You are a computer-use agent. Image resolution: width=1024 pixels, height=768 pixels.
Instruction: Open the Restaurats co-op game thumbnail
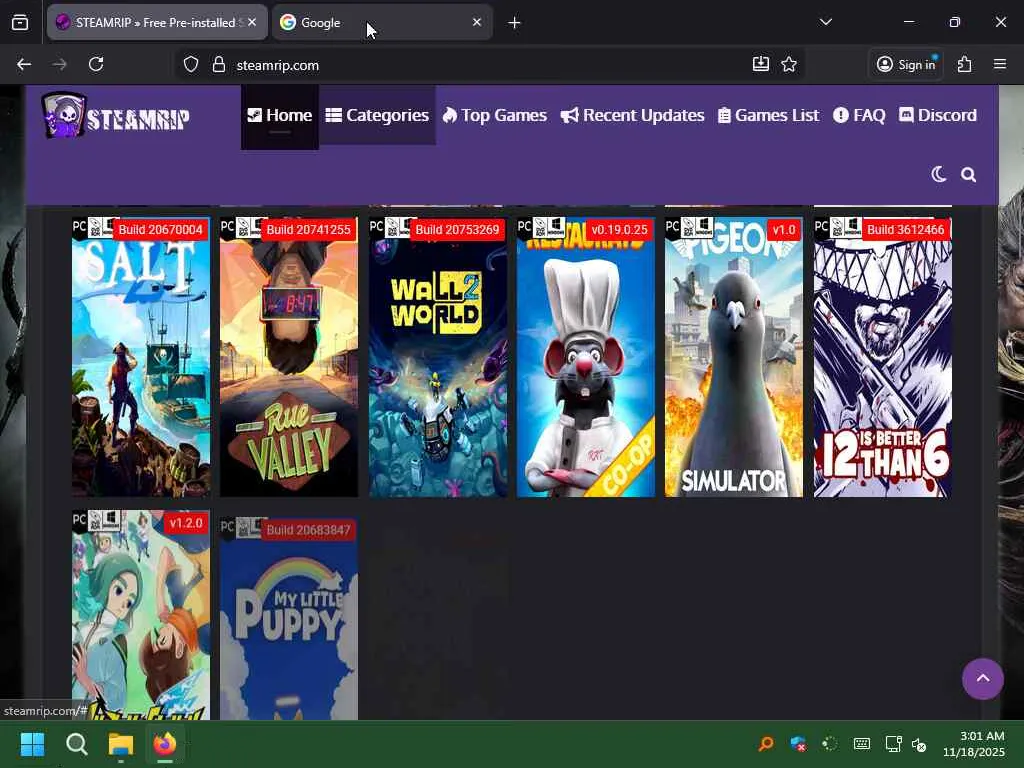coord(586,357)
